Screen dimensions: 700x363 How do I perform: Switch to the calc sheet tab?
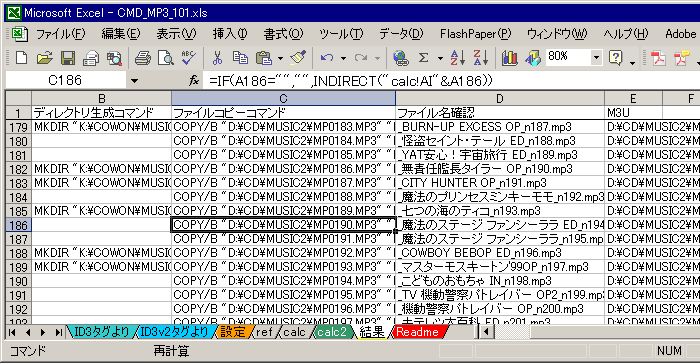click(294, 332)
